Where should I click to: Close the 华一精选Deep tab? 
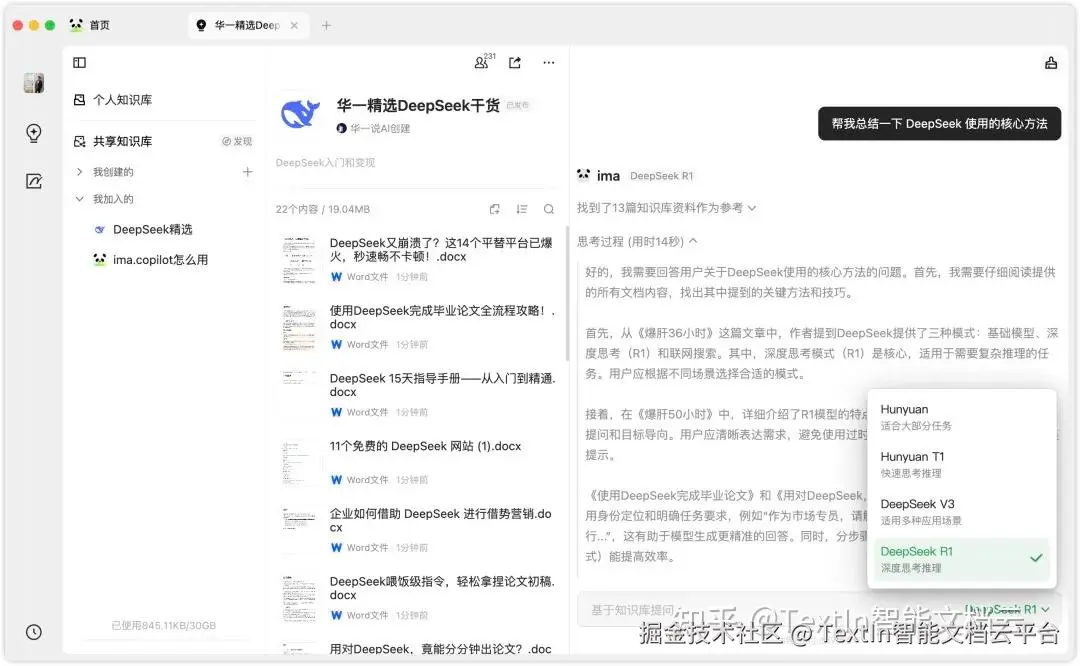tap(294, 25)
